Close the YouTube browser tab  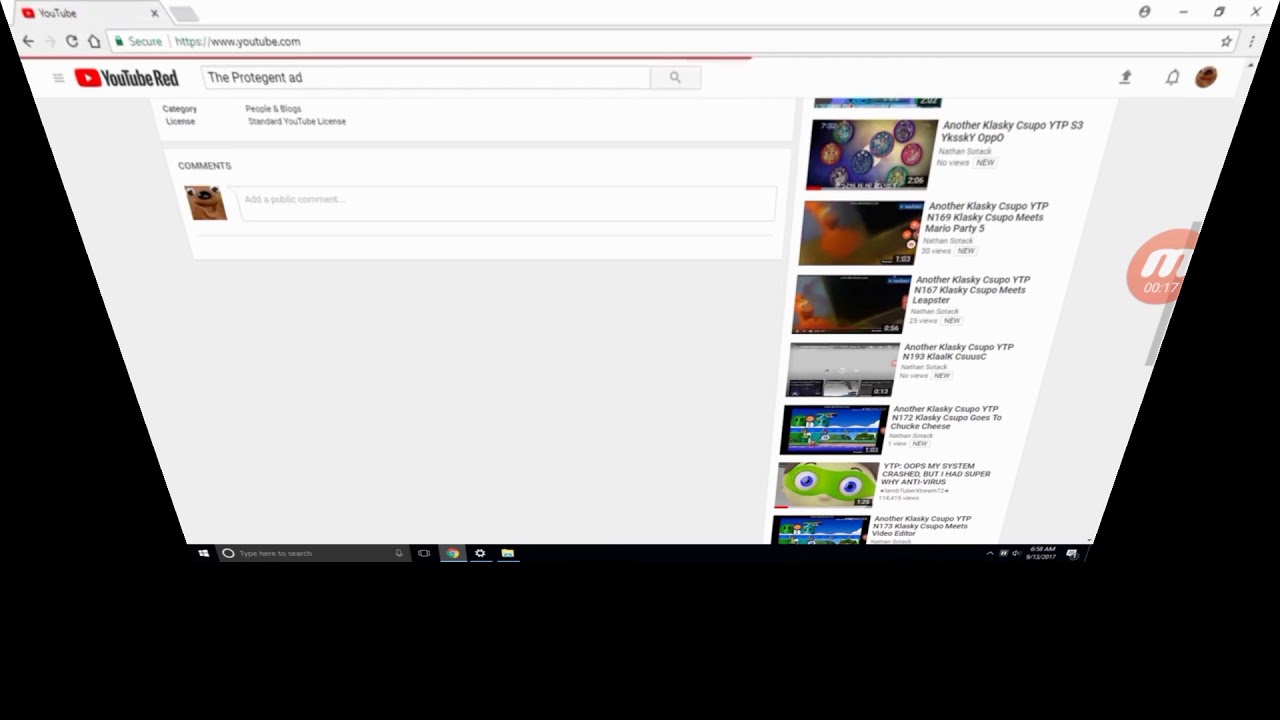pyautogui.click(x=154, y=13)
